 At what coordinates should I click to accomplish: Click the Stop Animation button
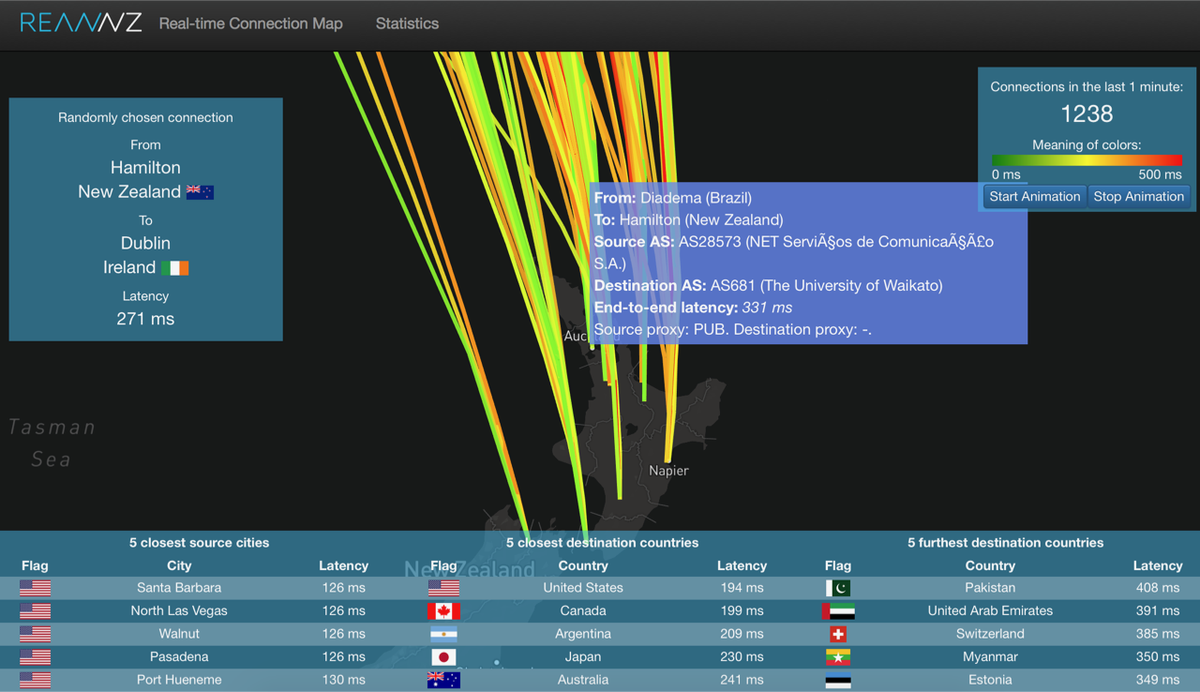pyautogui.click(x=1138, y=196)
